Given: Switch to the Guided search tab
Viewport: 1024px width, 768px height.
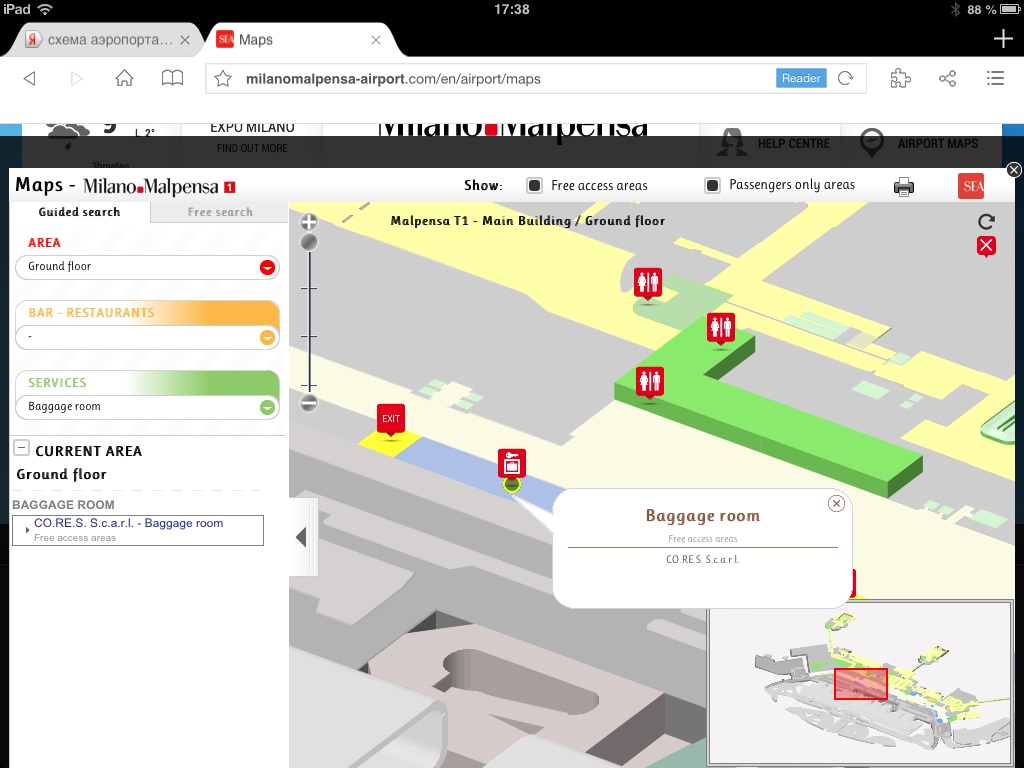Looking at the screenshot, I should pyautogui.click(x=80, y=212).
